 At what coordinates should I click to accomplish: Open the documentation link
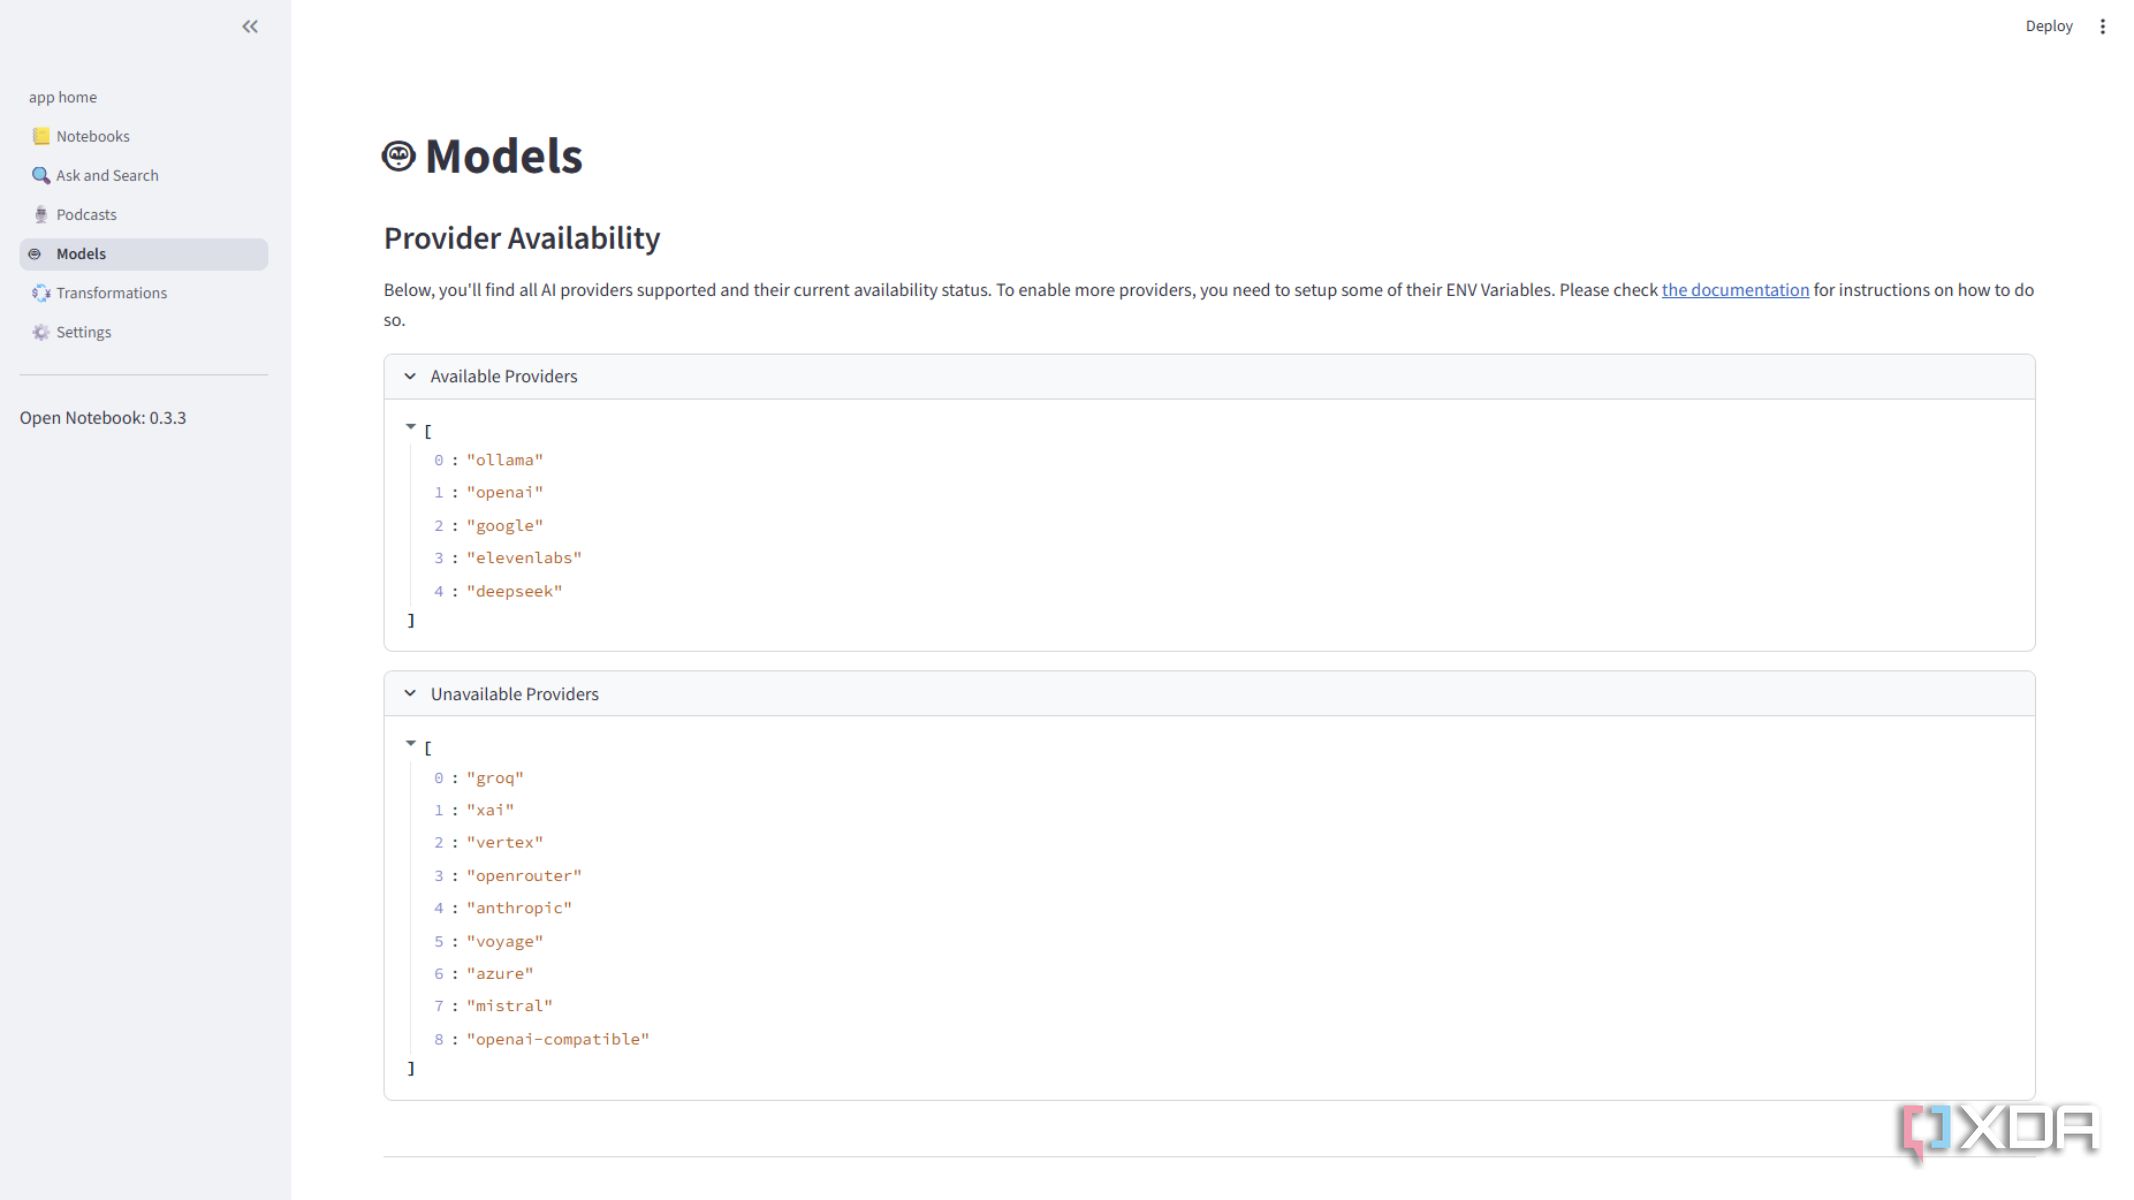click(1735, 290)
